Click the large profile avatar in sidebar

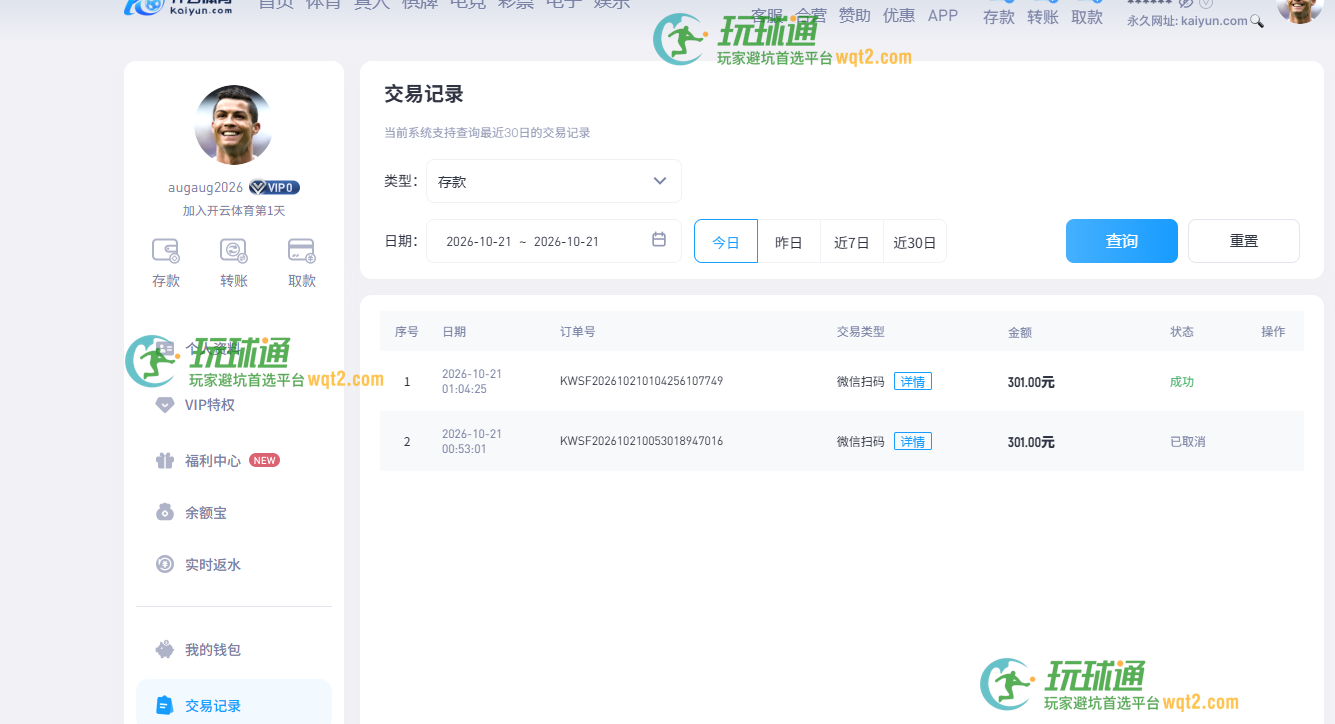pyautogui.click(x=234, y=125)
